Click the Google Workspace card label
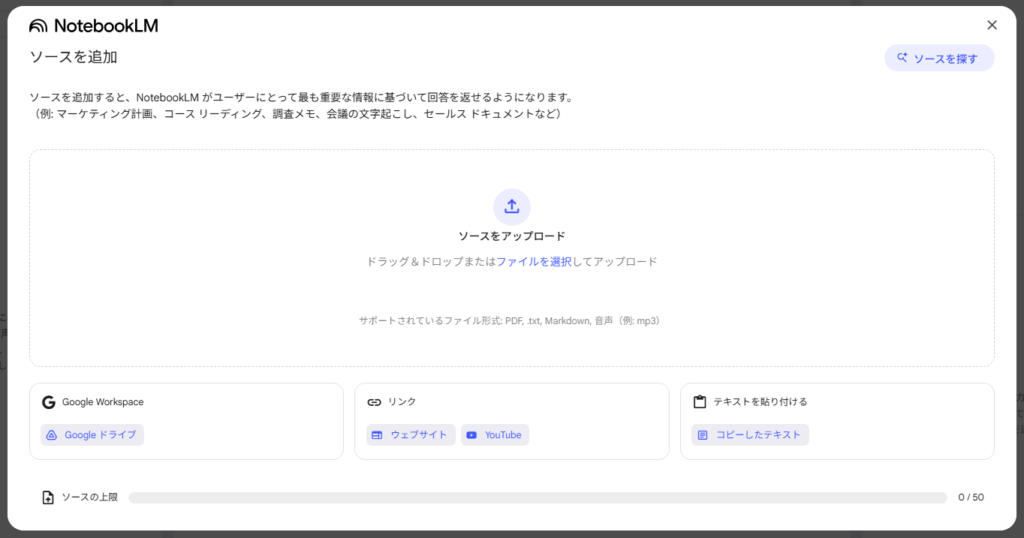The image size is (1024, 538). click(x=103, y=402)
